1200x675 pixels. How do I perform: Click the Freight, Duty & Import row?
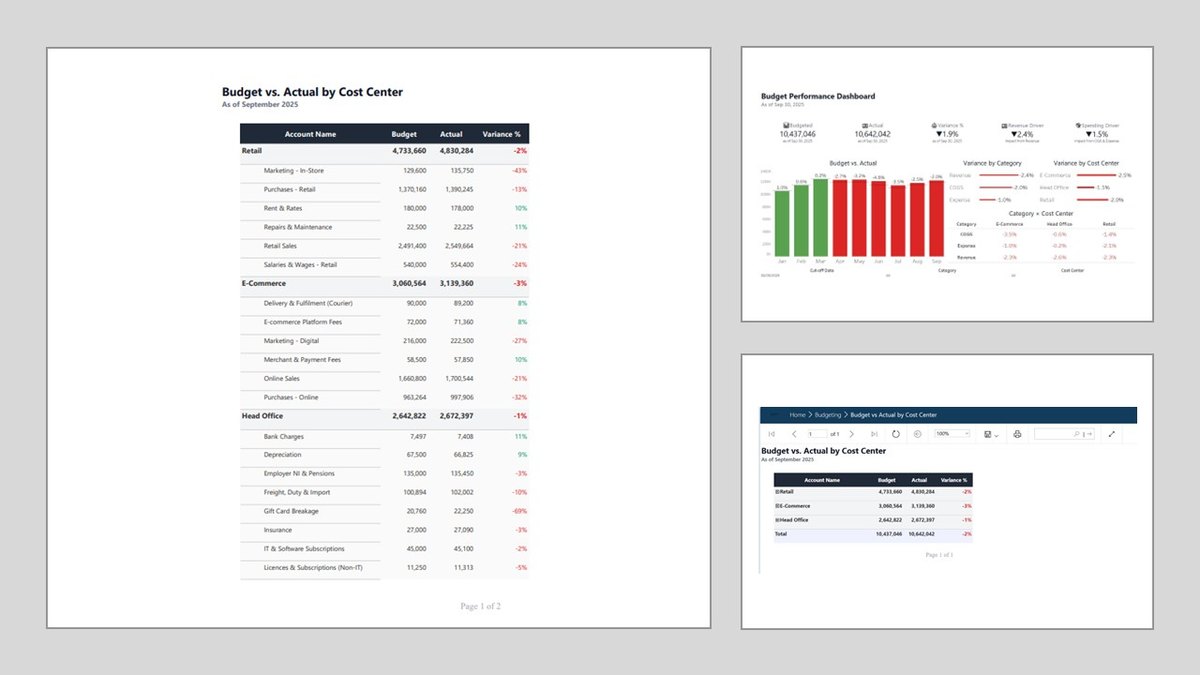point(385,493)
